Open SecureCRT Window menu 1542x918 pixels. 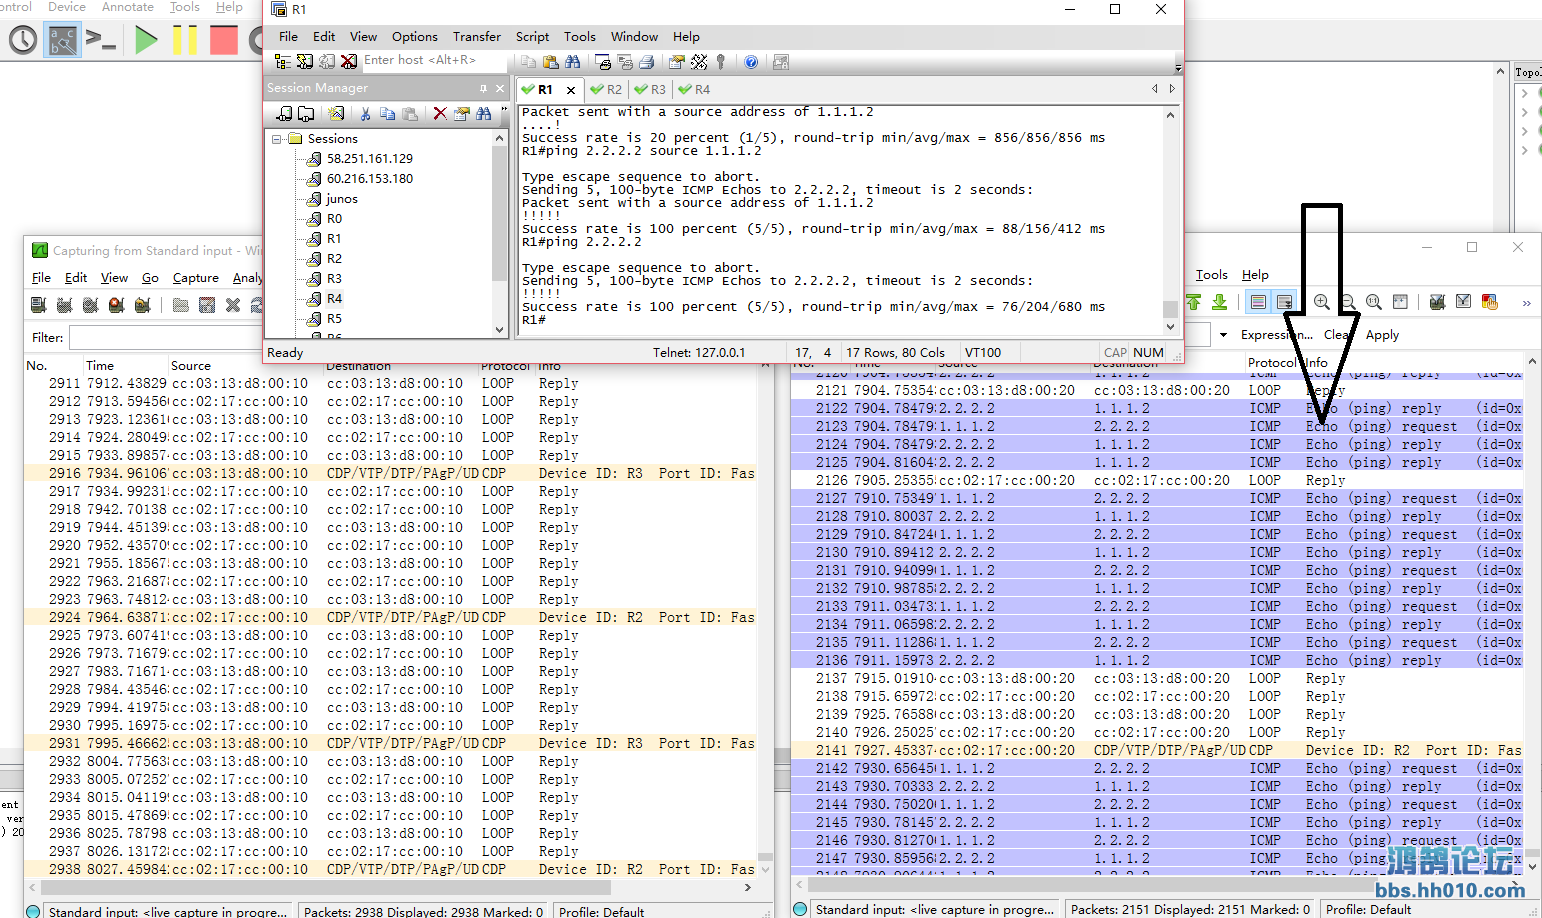tap(634, 37)
